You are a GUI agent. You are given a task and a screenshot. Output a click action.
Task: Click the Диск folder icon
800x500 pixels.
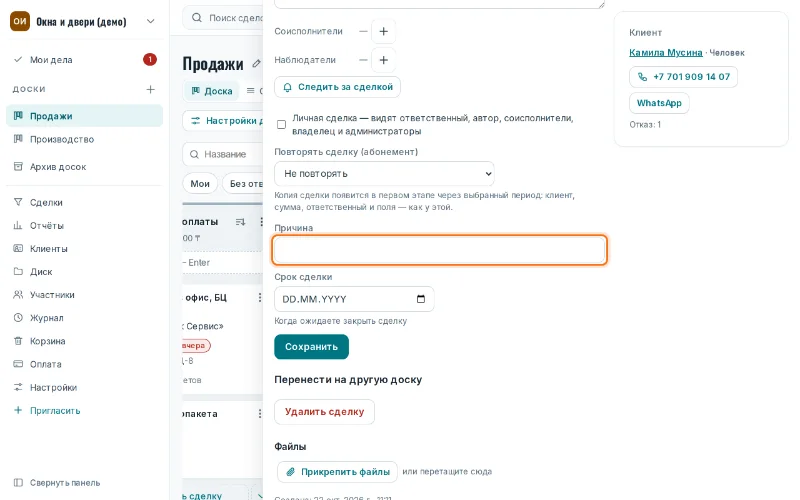(18, 271)
